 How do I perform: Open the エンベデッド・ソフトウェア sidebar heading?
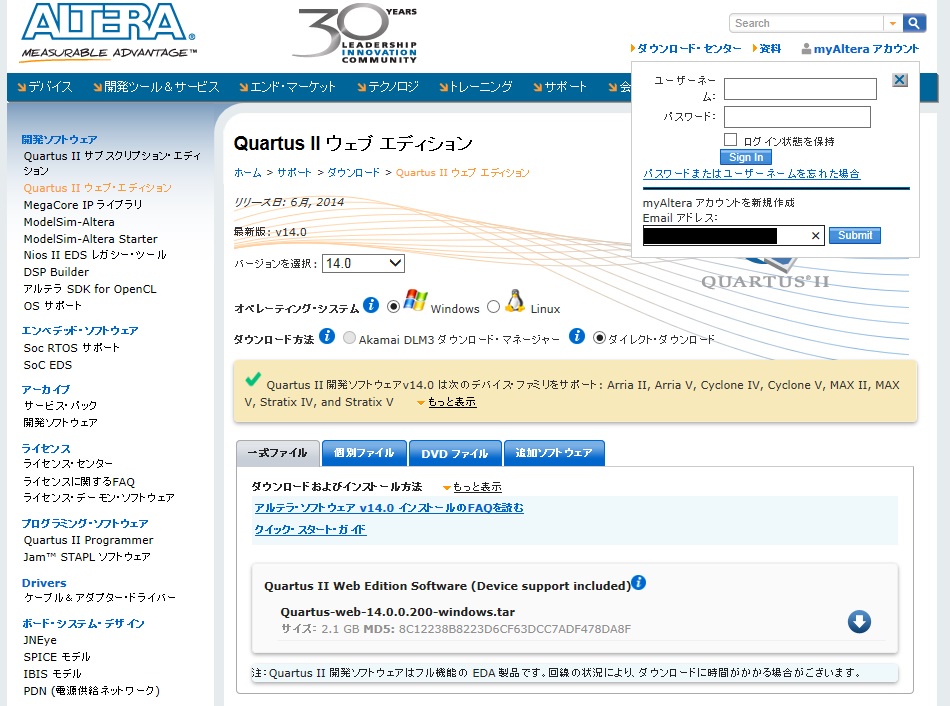80,331
